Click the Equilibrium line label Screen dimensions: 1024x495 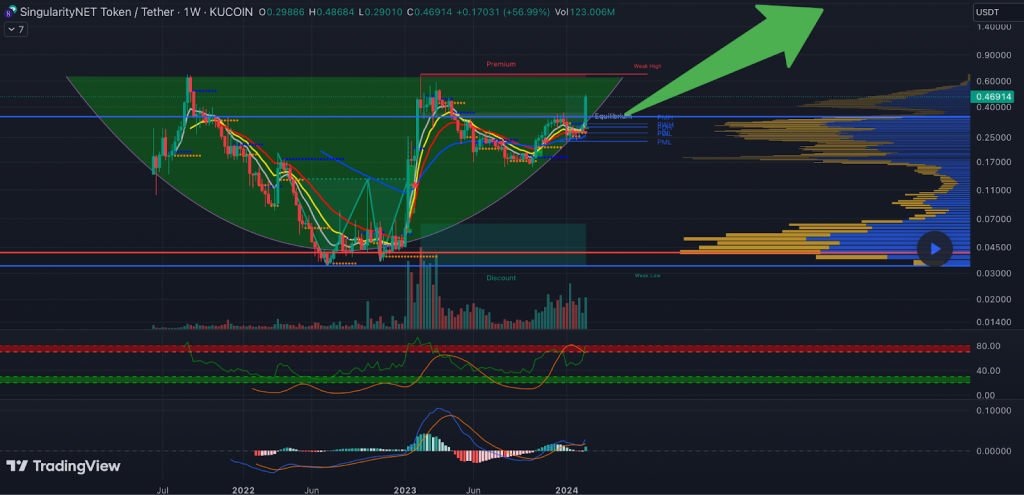tap(613, 116)
